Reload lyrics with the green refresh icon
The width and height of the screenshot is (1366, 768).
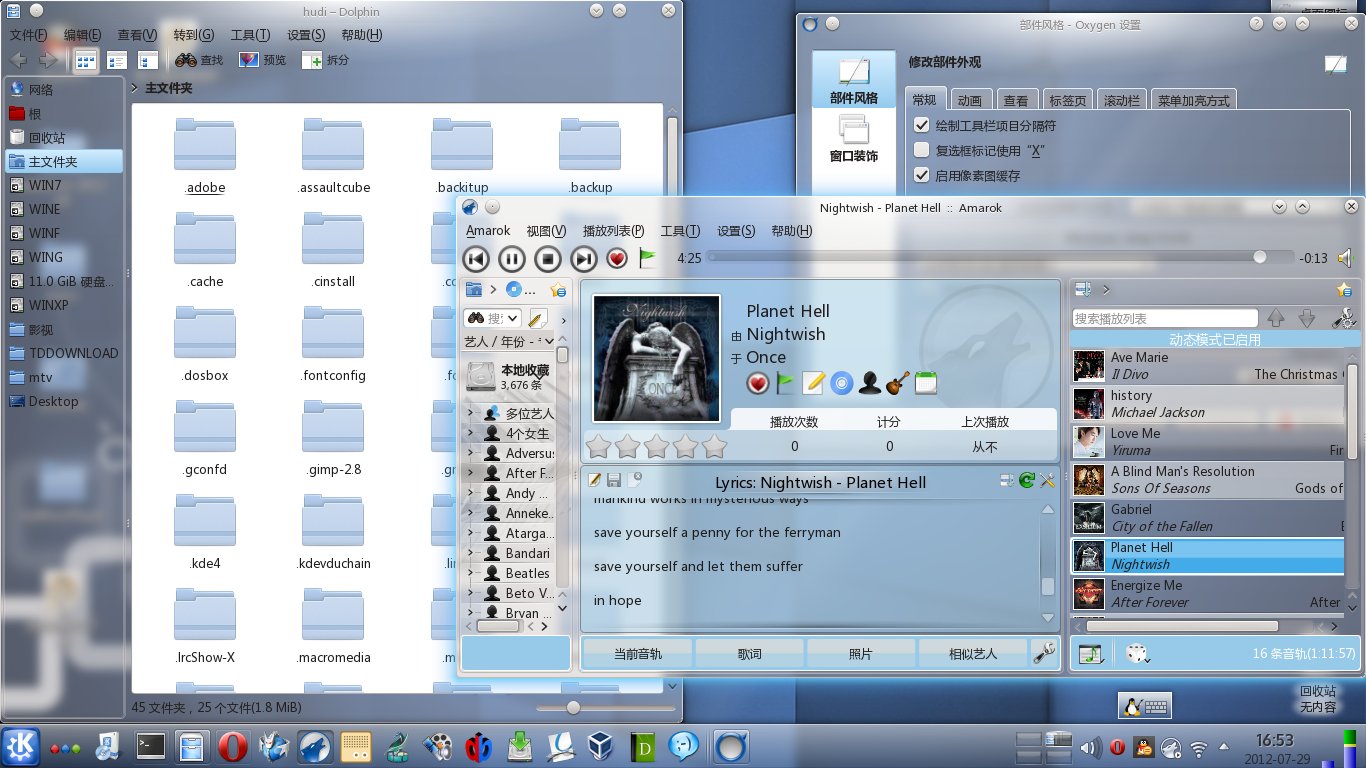coord(1027,481)
